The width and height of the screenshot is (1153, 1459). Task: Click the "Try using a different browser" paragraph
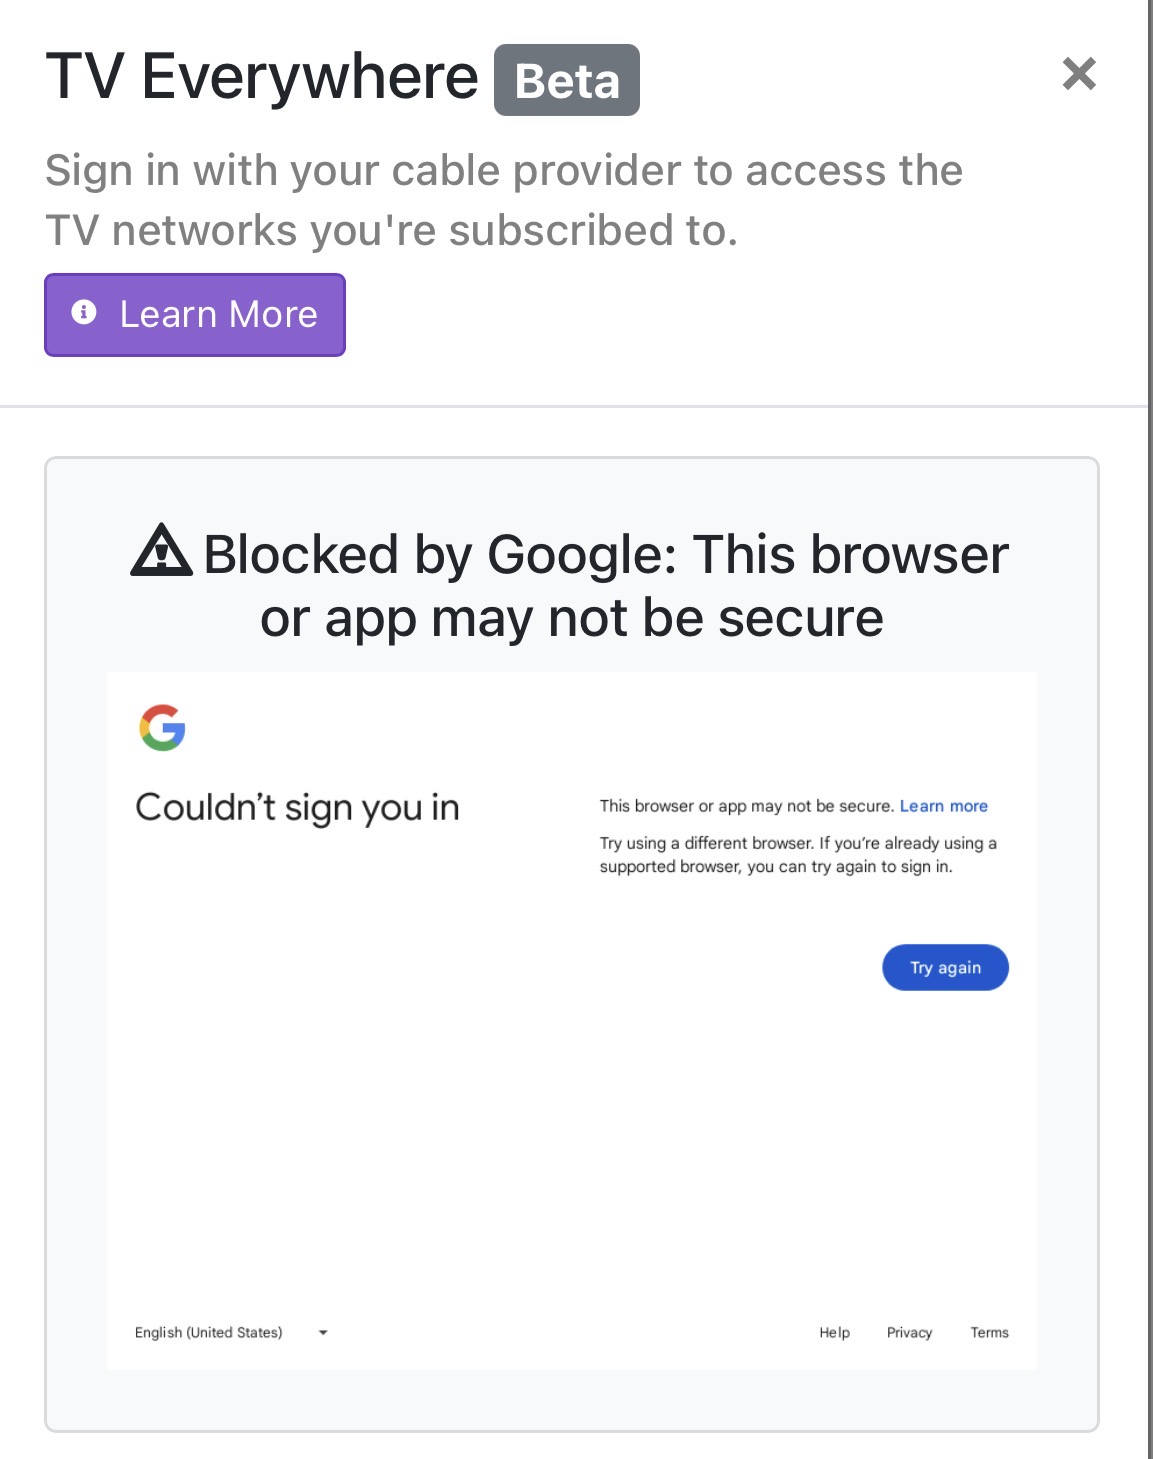[797, 855]
